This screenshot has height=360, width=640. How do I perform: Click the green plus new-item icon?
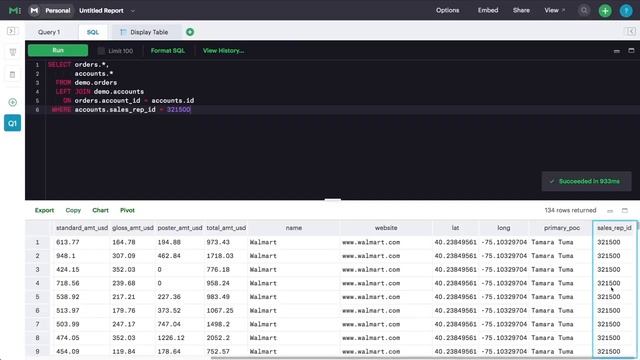pos(605,11)
